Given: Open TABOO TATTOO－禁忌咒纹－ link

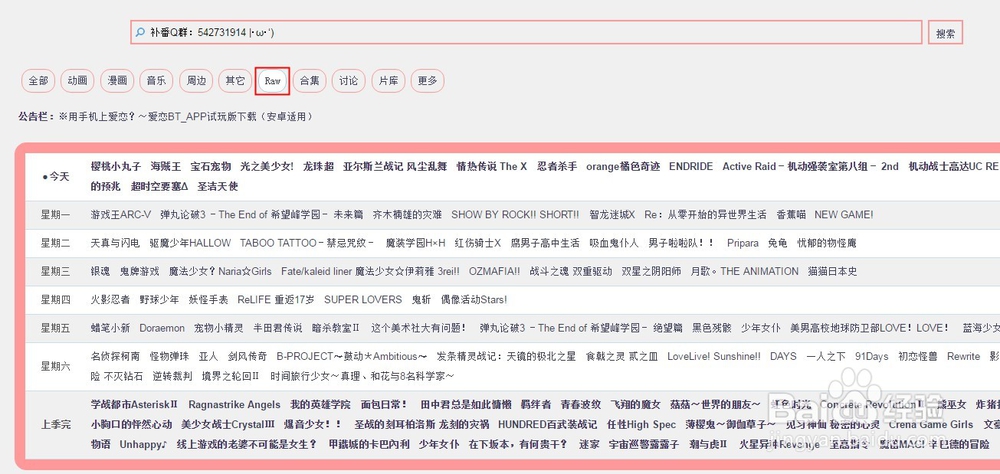Looking at the screenshot, I should (309, 243).
